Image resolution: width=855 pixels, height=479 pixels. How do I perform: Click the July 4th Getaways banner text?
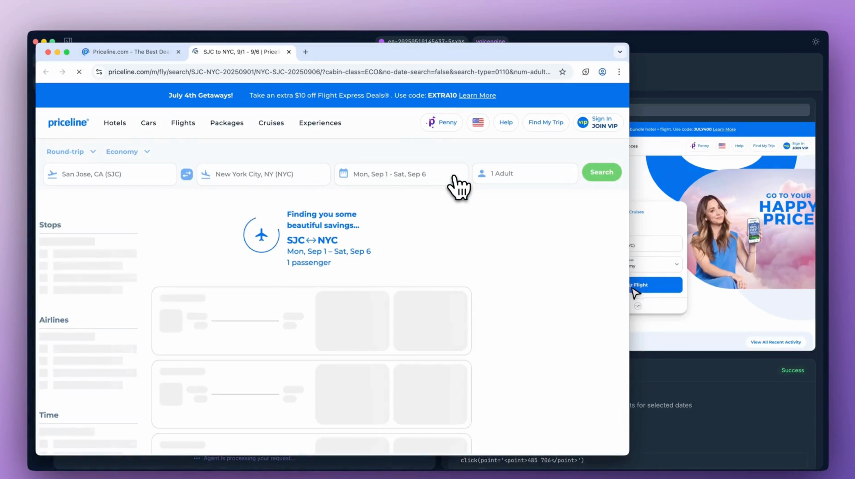[x=201, y=95]
